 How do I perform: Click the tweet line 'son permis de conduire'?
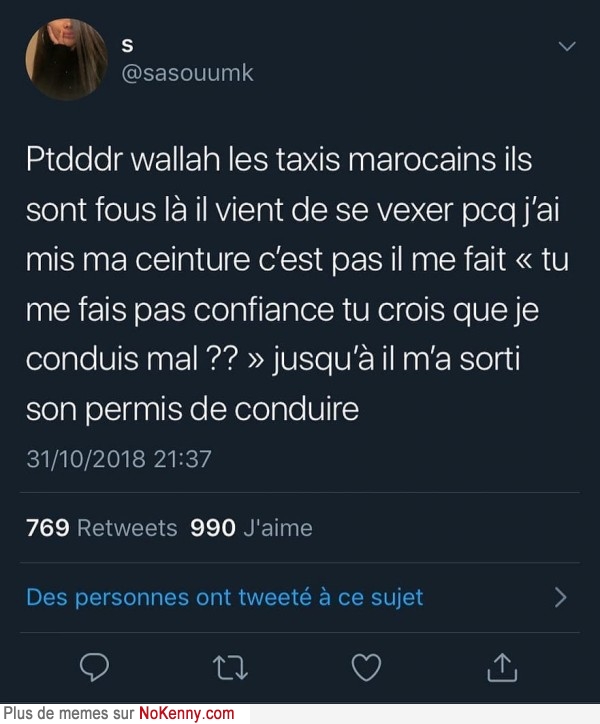point(192,409)
